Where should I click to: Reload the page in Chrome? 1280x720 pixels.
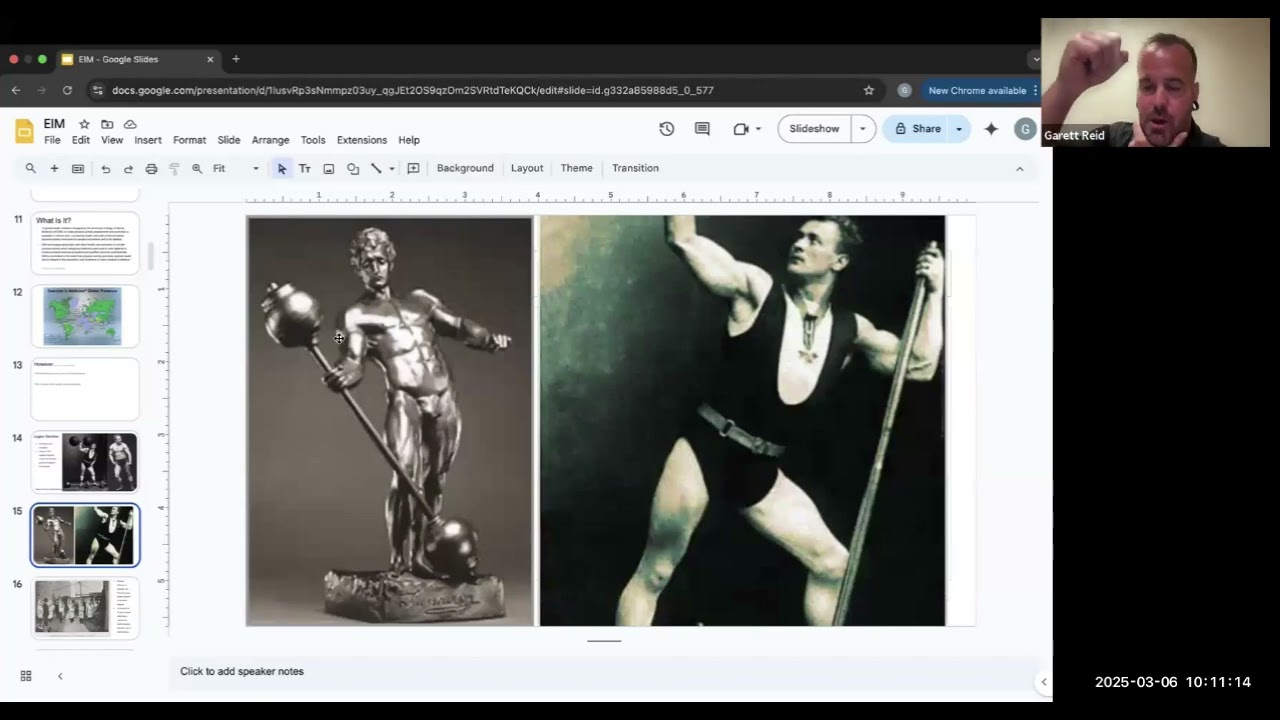67,90
